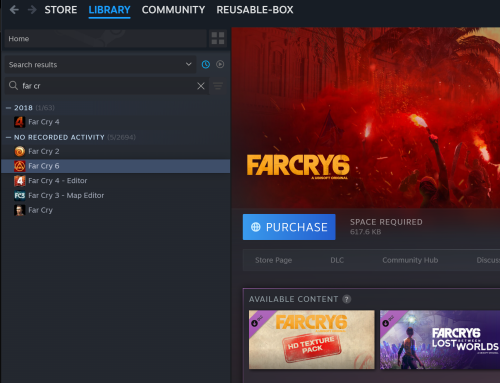Click the 'AVAILABLE CONTENT' heading

(x=293, y=299)
